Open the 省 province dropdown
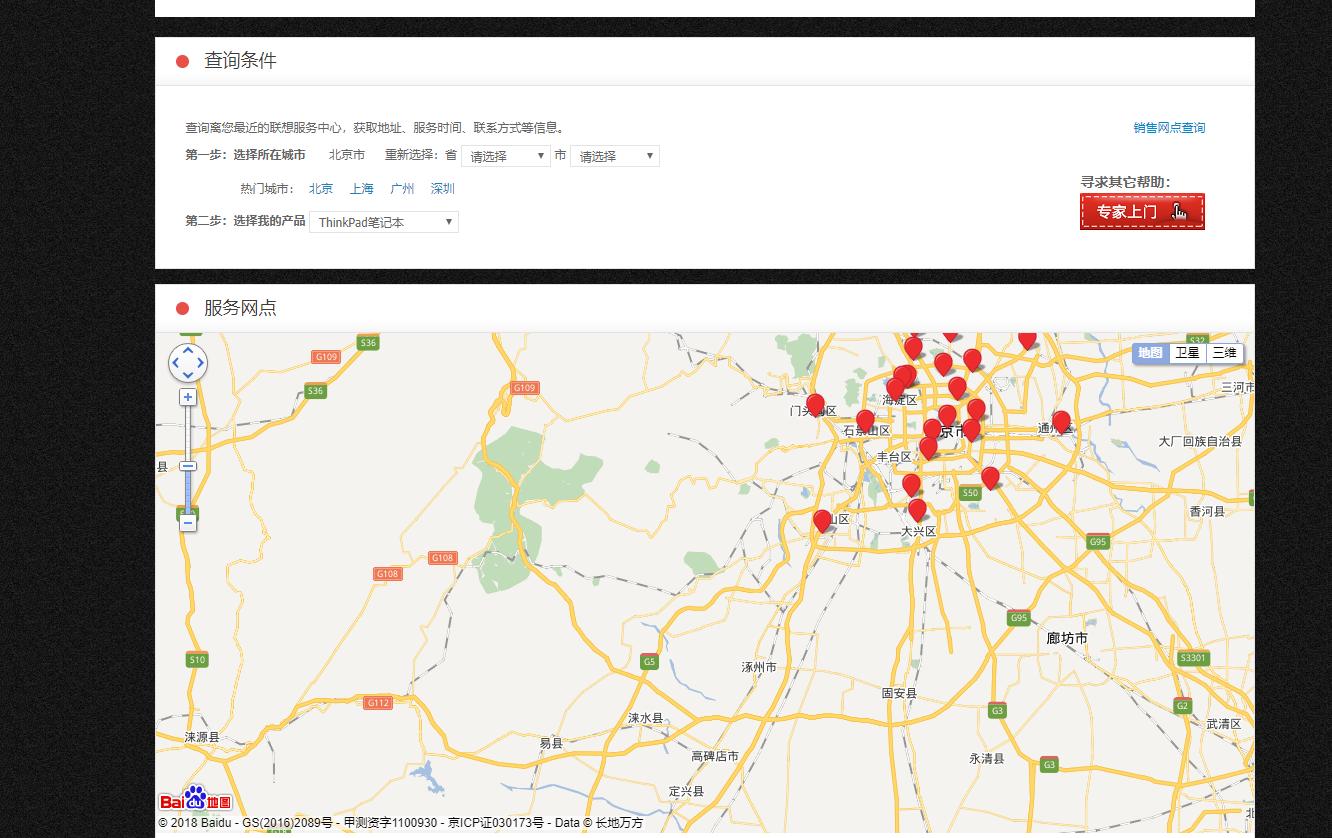This screenshot has height=838, width=1332. [x=506, y=156]
